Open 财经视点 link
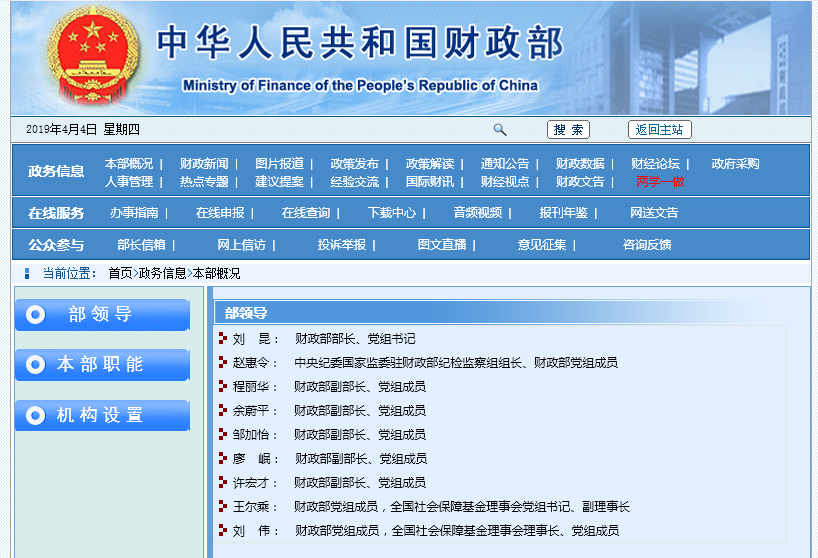This screenshot has height=558, width=818. click(504, 181)
